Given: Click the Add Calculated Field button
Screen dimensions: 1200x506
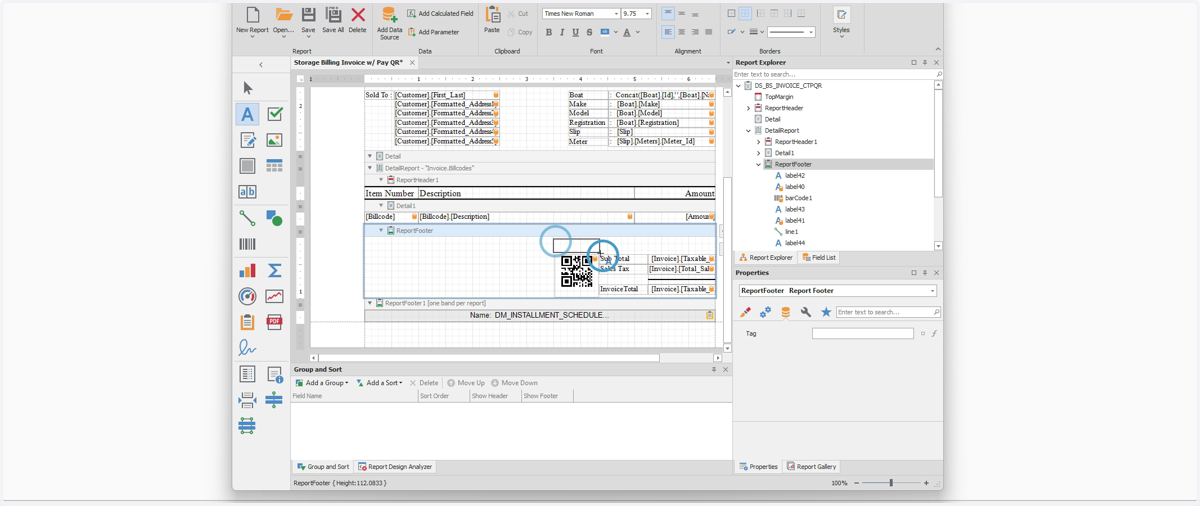Looking at the screenshot, I should tap(440, 14).
